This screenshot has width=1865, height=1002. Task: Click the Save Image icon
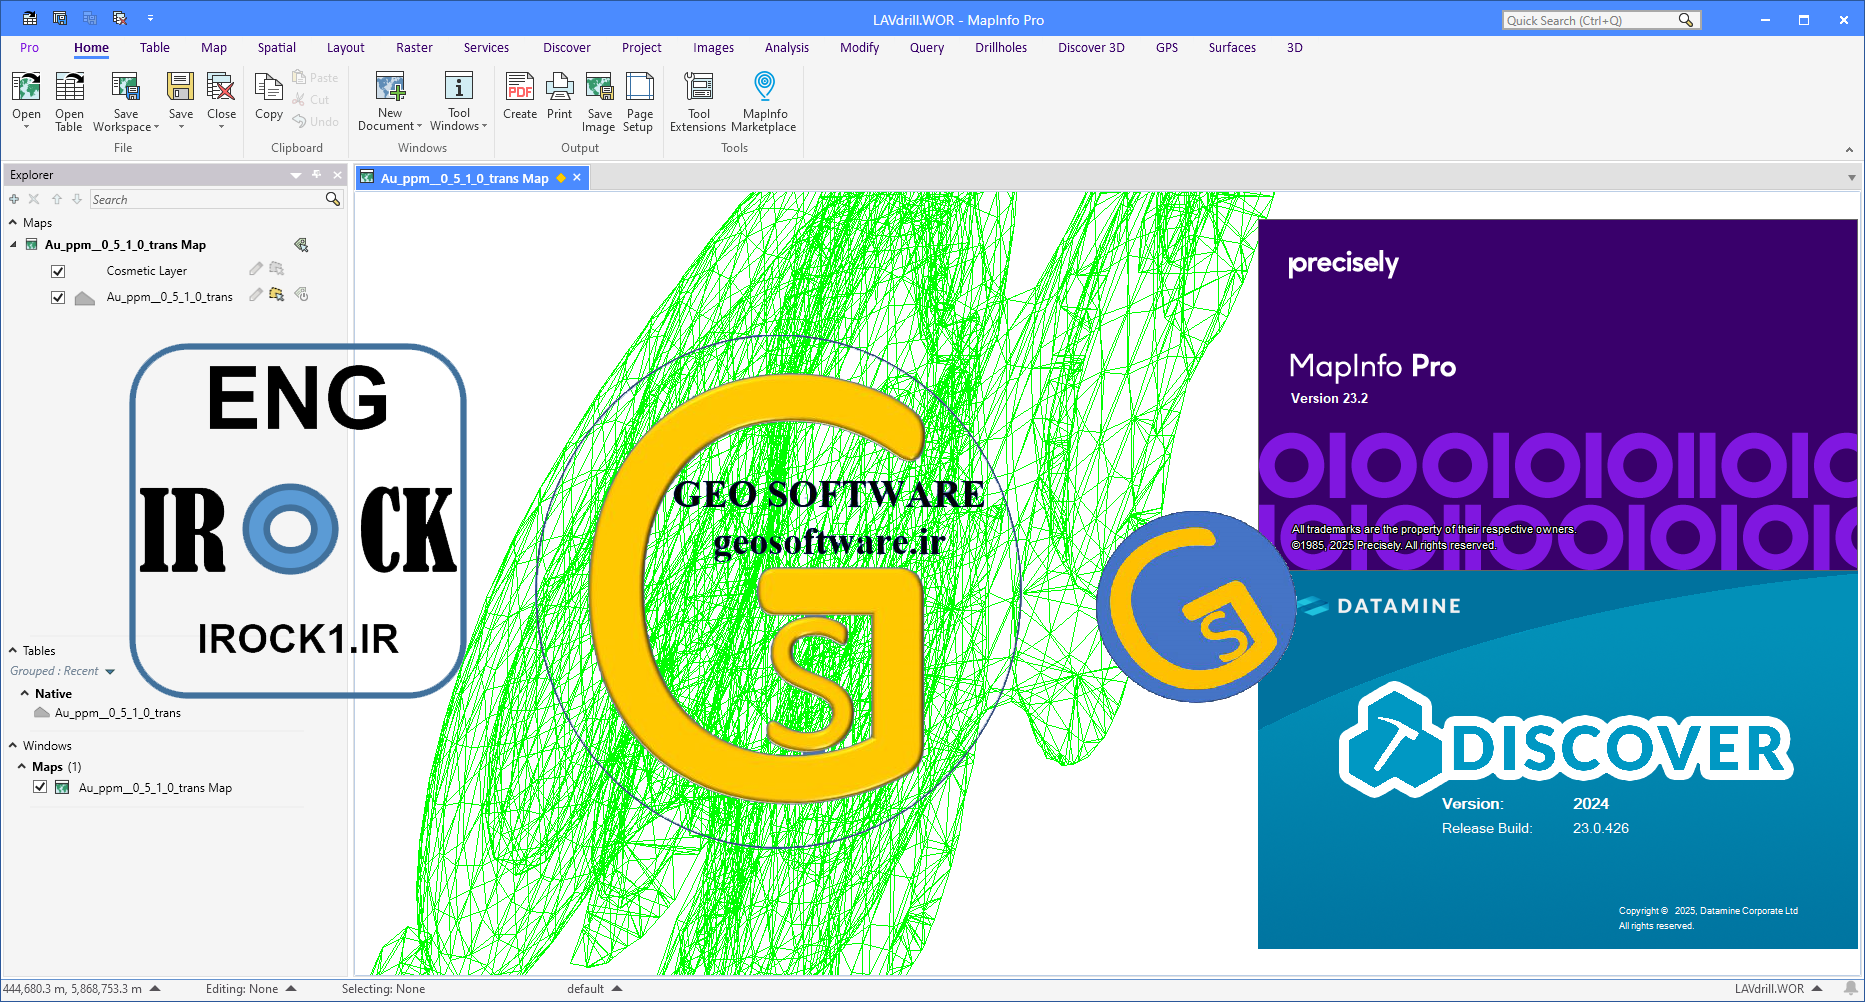click(x=599, y=88)
